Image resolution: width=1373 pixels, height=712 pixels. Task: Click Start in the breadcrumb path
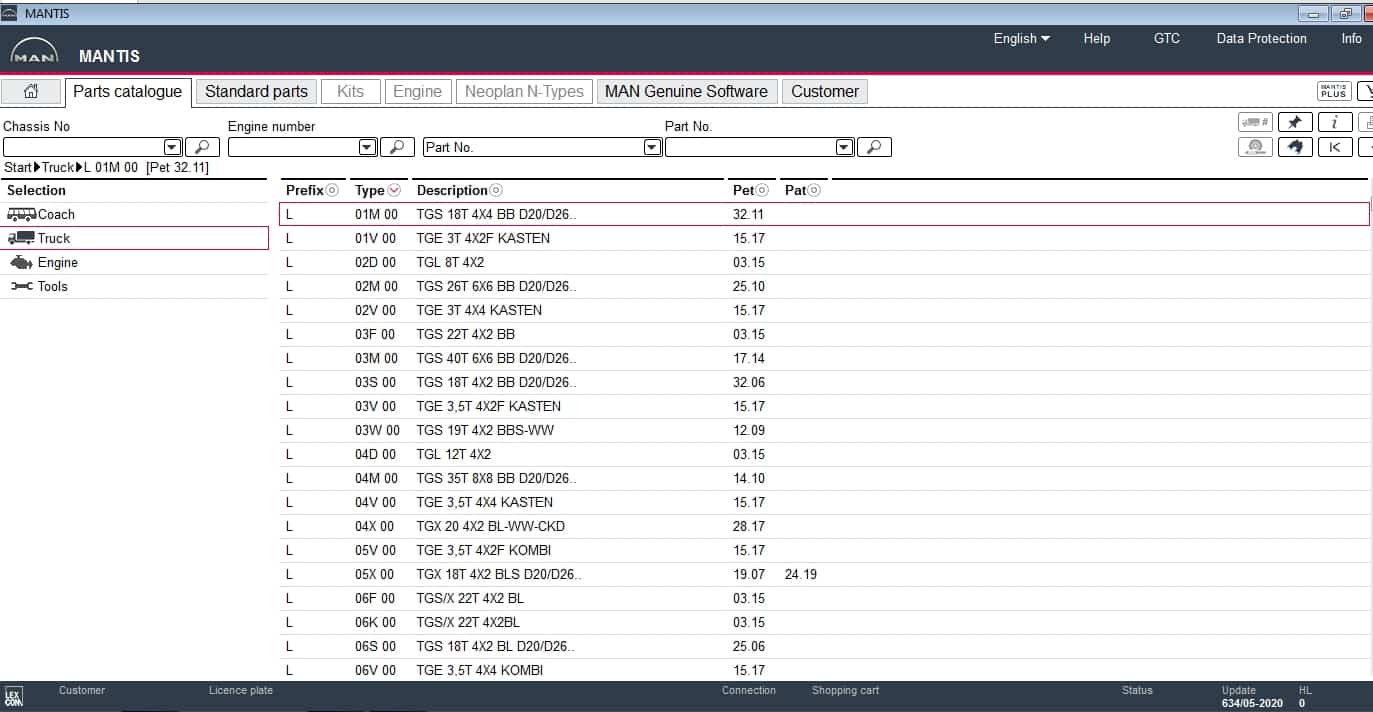[x=18, y=167]
